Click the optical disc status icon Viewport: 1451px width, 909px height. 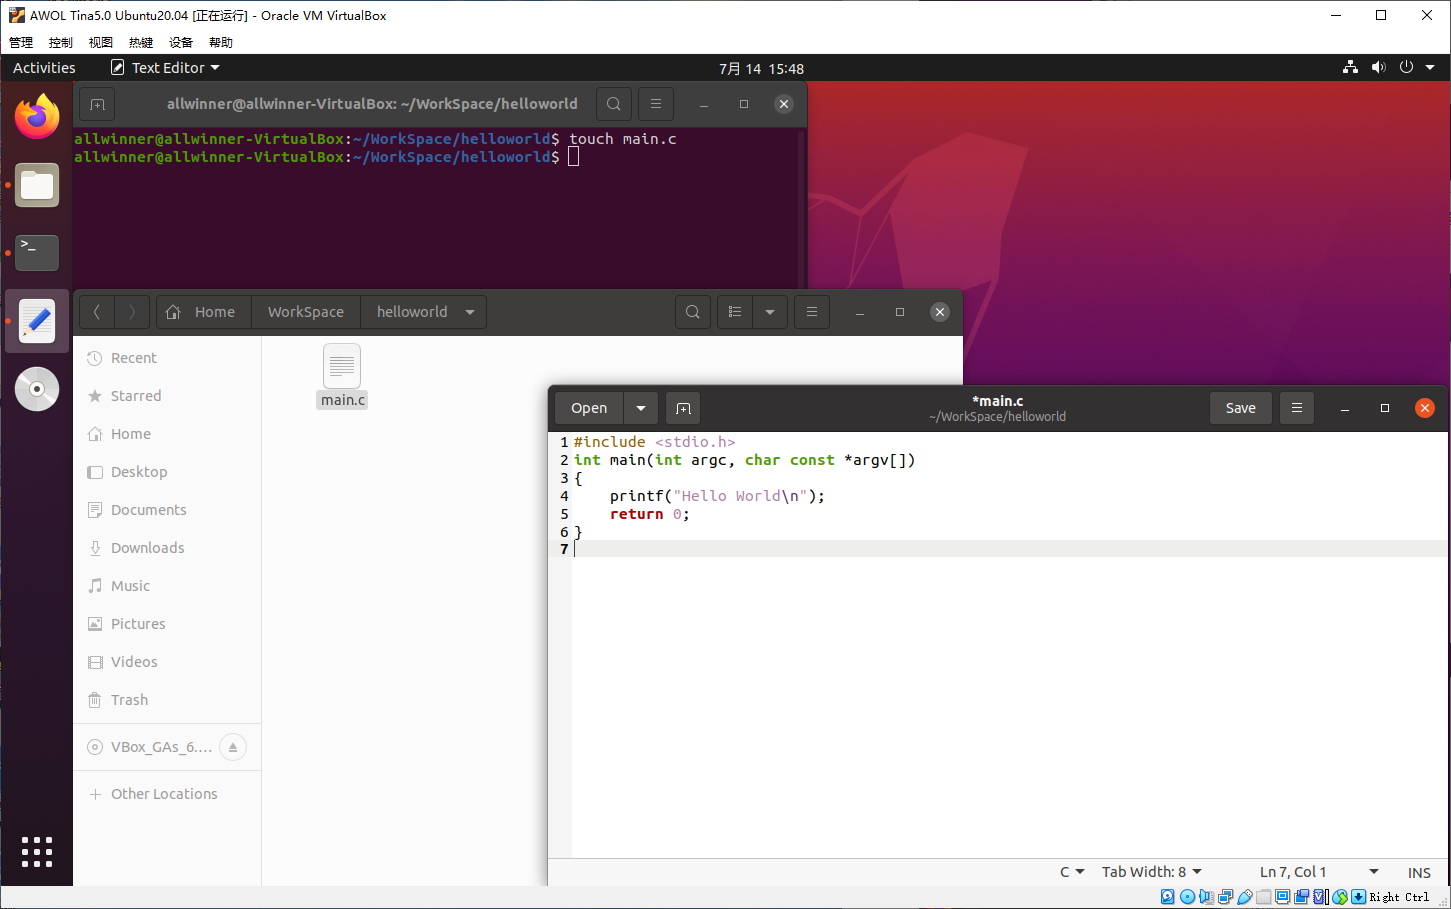click(1187, 896)
